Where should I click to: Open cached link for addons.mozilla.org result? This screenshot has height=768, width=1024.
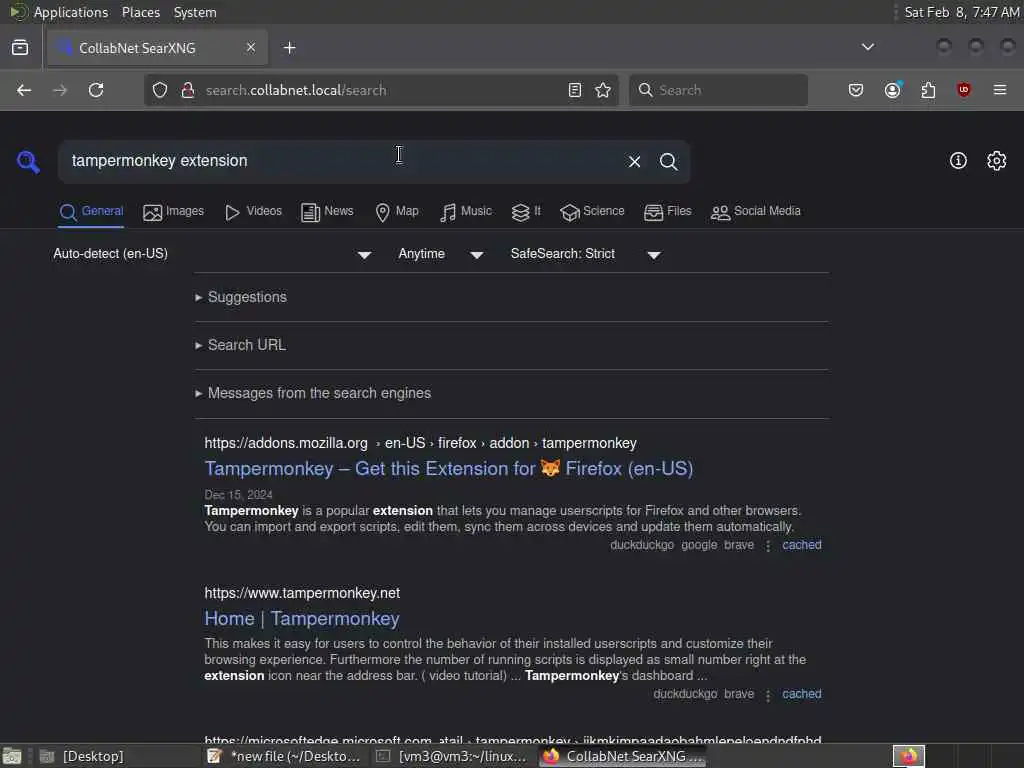802,545
